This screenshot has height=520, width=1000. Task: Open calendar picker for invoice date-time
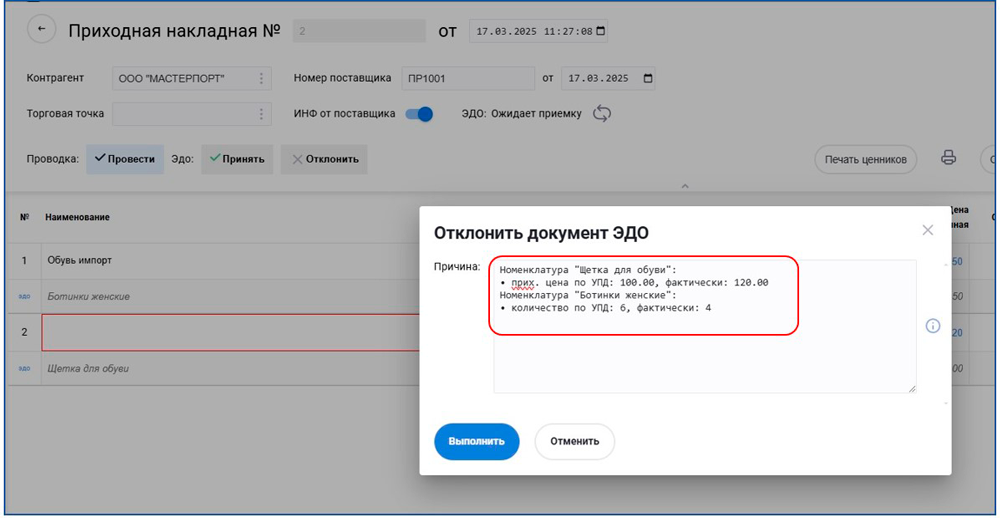click(x=598, y=31)
